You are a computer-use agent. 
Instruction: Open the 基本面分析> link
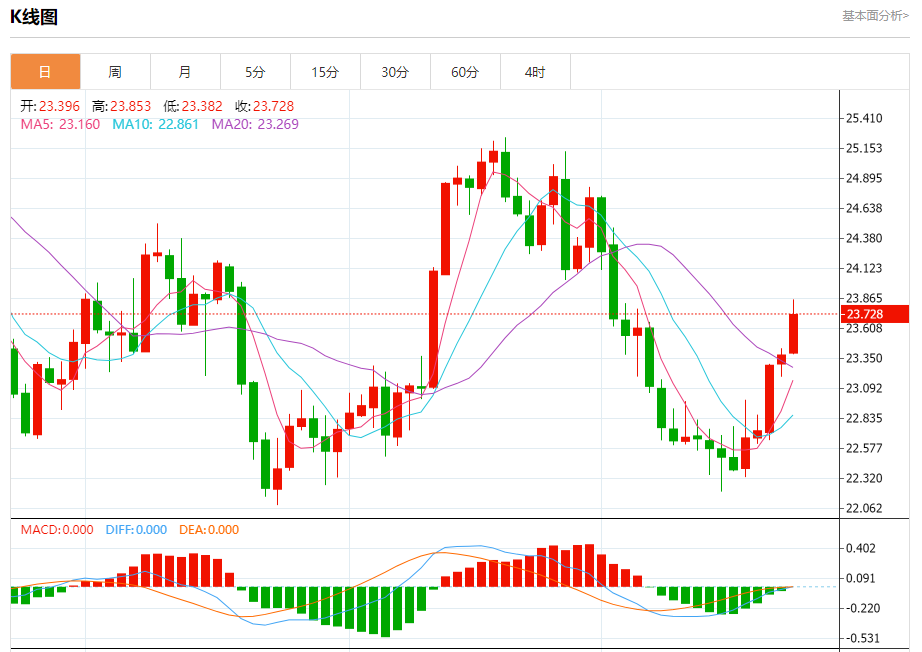tap(875, 16)
